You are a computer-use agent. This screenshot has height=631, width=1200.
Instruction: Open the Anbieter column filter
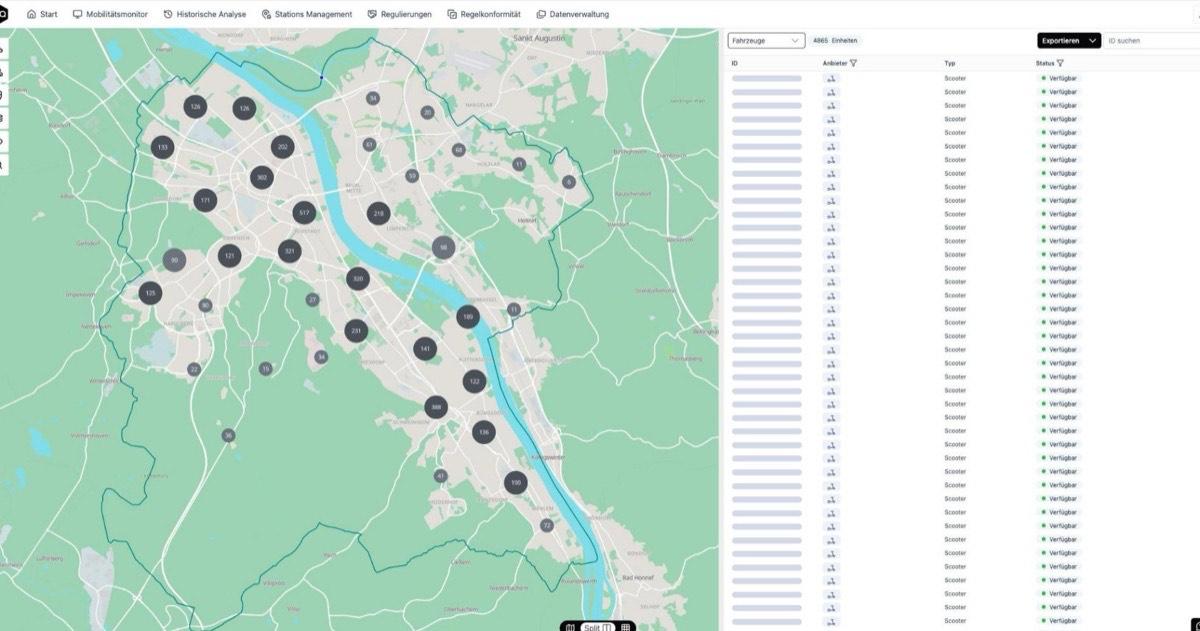click(x=853, y=63)
